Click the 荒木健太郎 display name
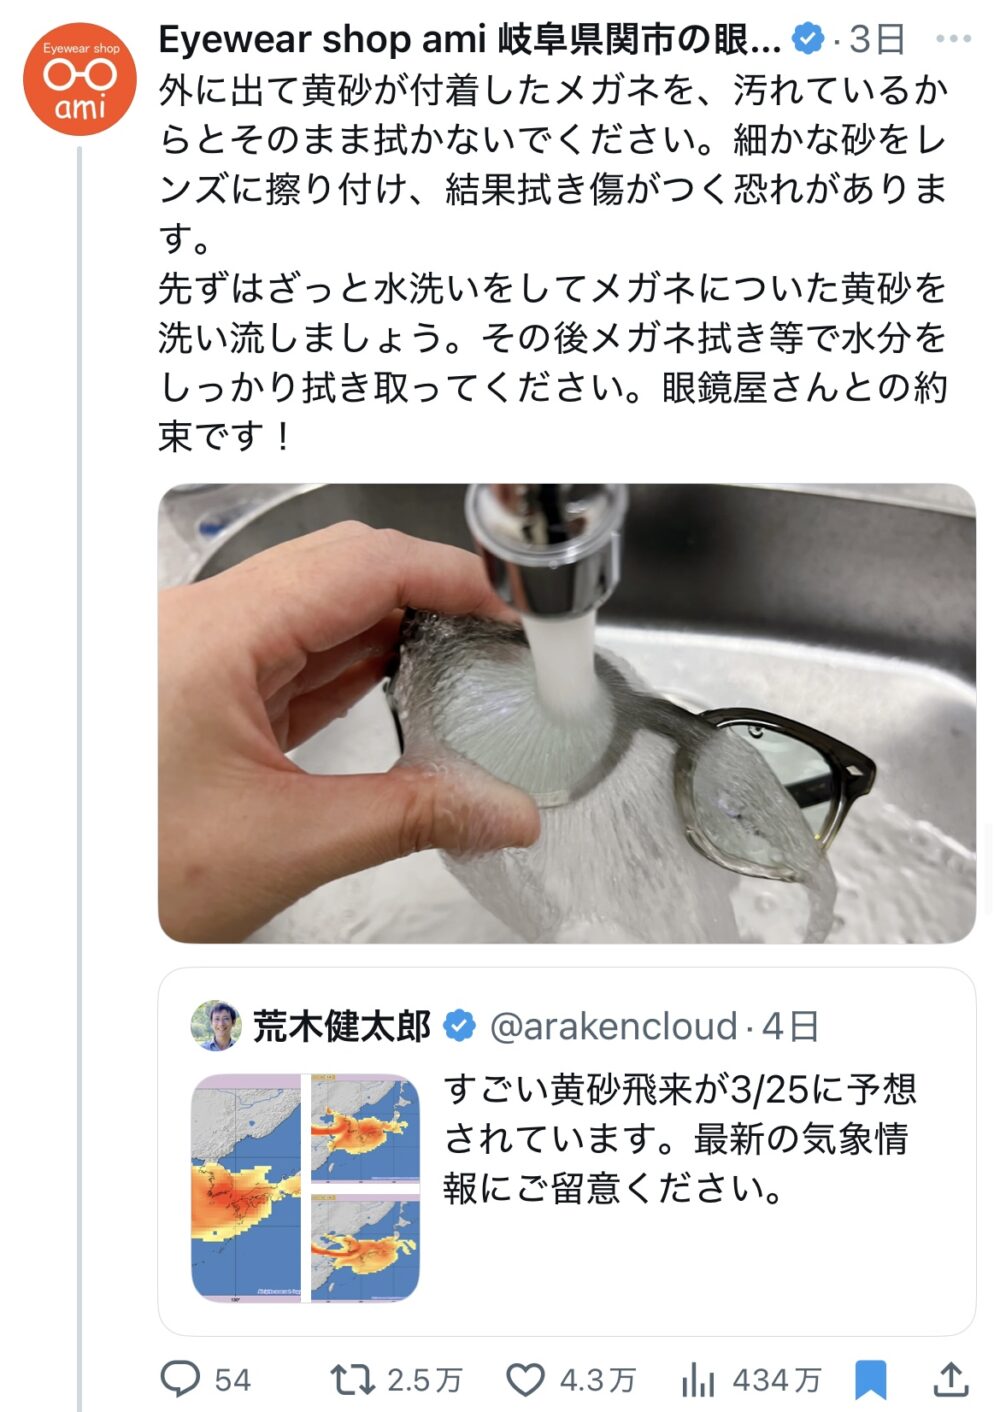Screen dimensions: 1000x1412 [342, 1026]
